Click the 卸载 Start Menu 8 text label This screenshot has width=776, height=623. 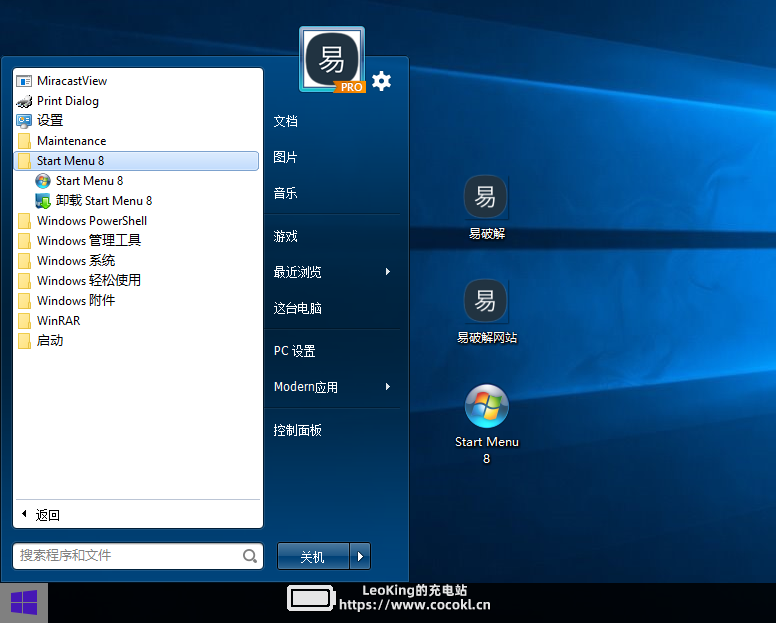(104, 200)
